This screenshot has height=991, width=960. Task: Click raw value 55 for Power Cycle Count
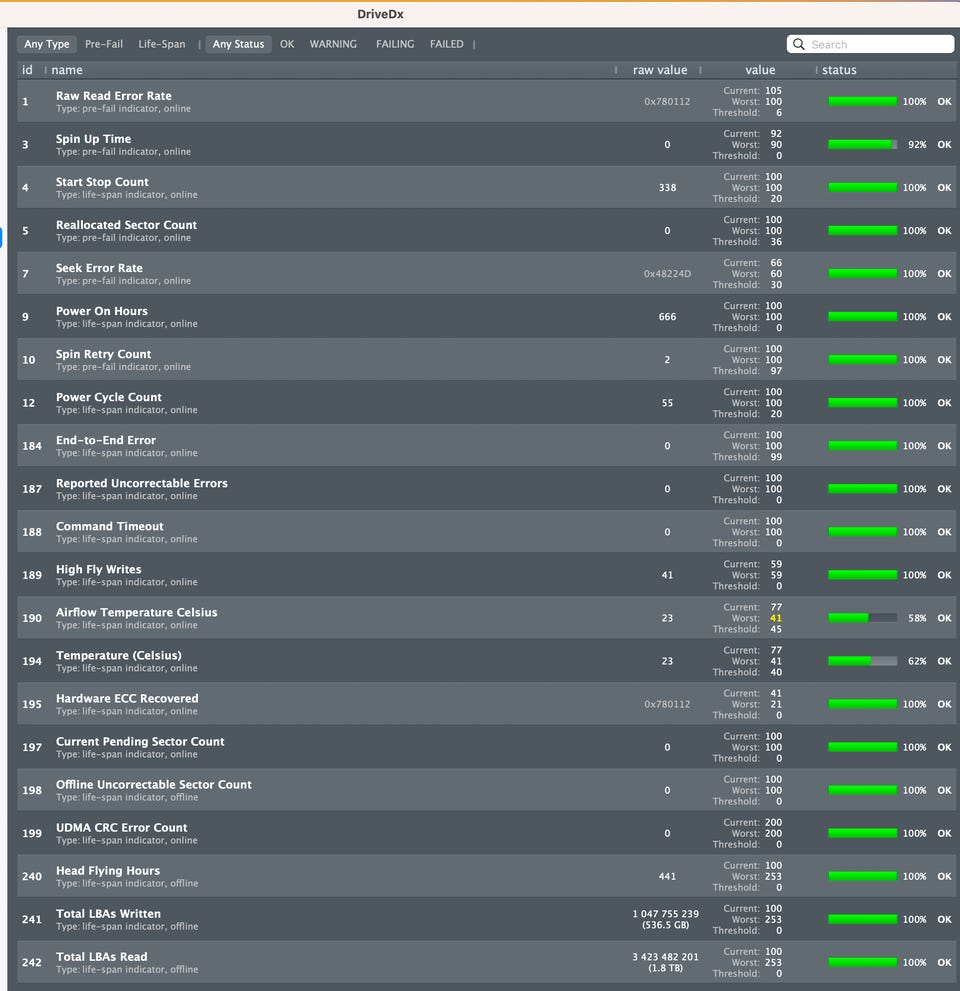click(667, 403)
